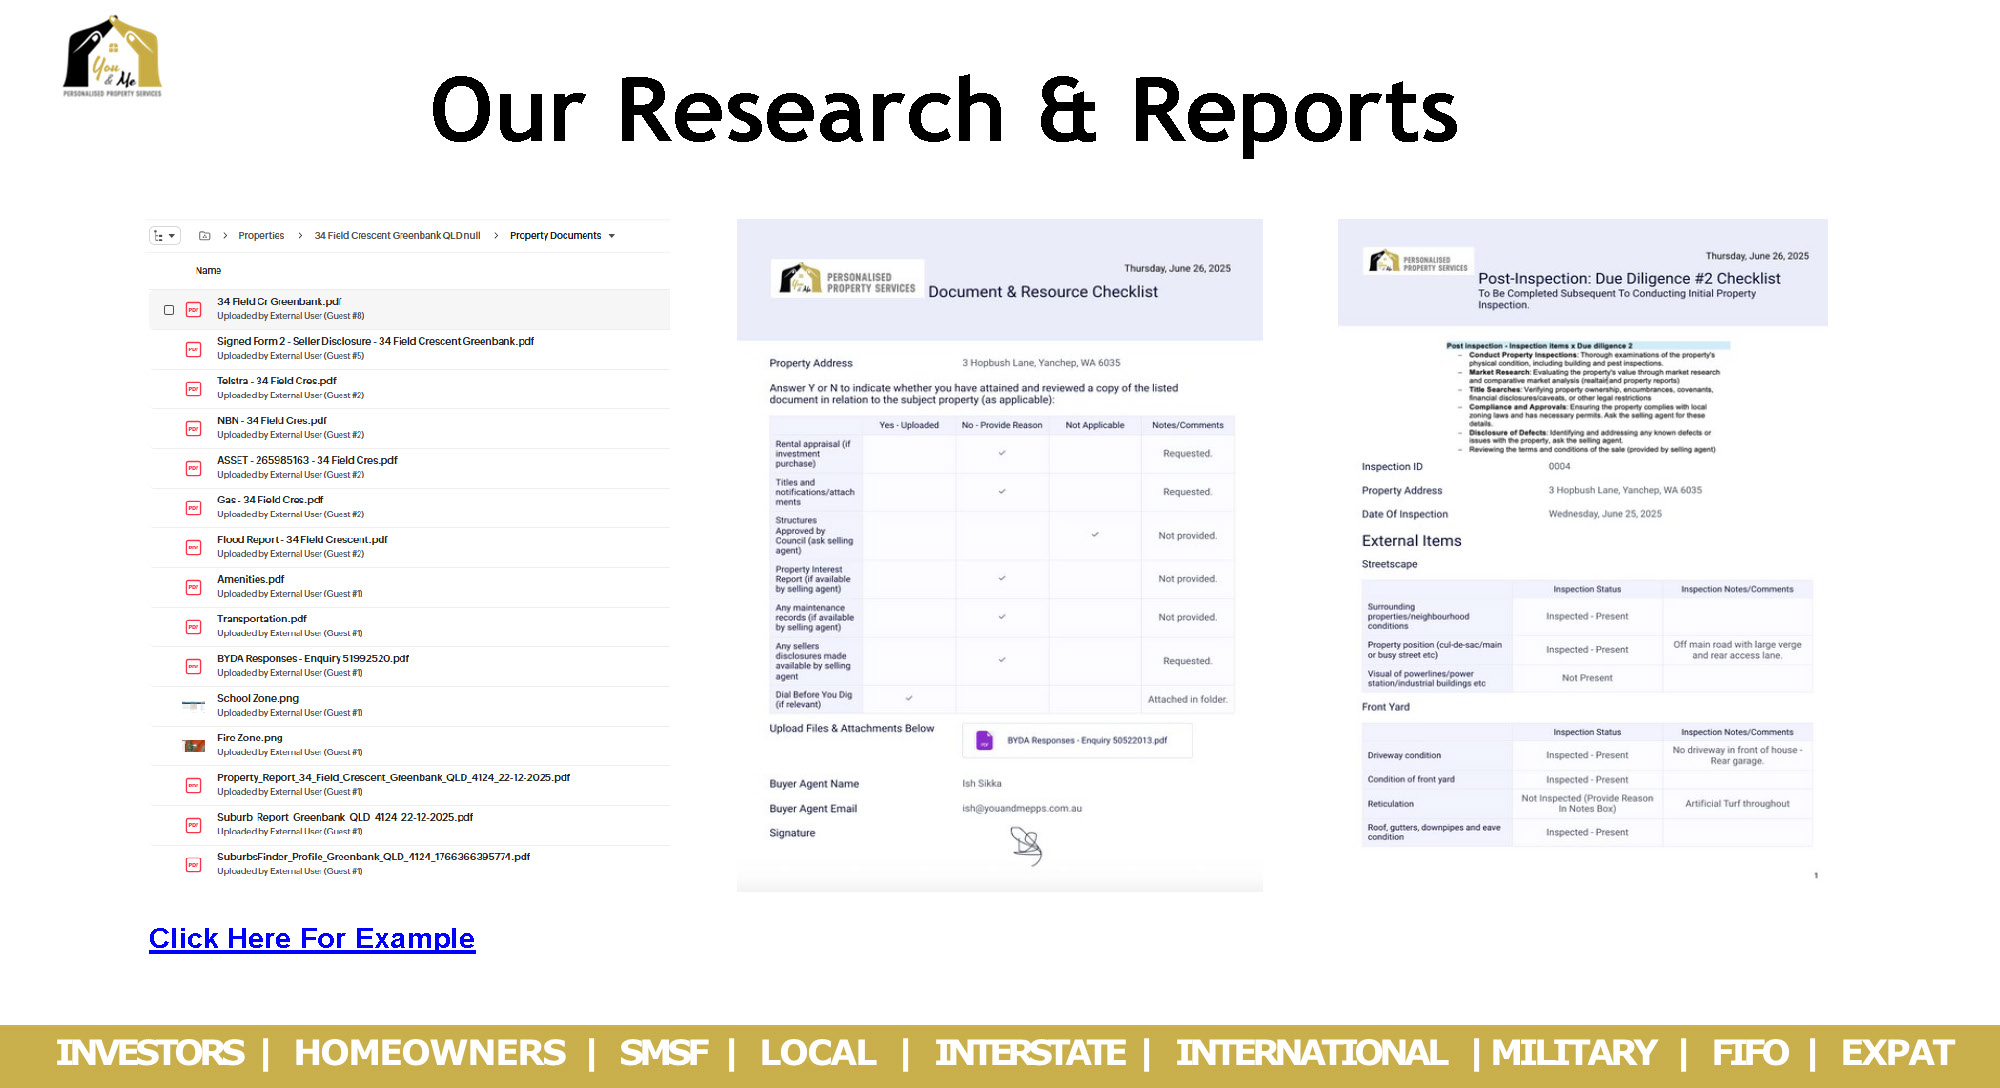Open Amenities.pdf file name
Screen dimensions: 2000x1088
point(251,579)
